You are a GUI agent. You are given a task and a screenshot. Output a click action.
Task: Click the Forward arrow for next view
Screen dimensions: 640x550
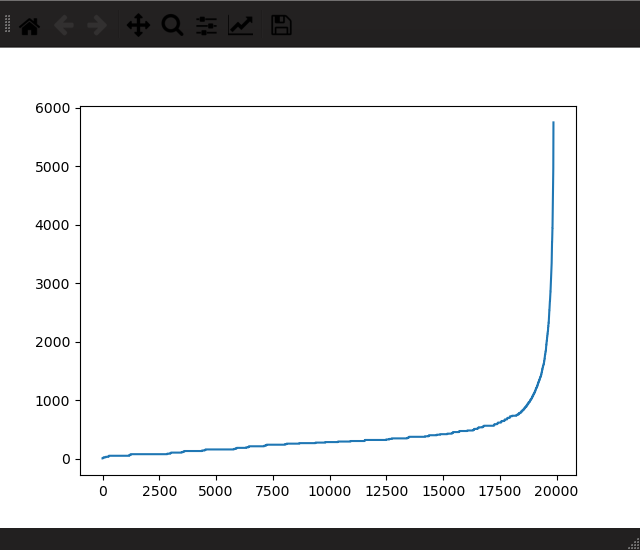click(97, 26)
